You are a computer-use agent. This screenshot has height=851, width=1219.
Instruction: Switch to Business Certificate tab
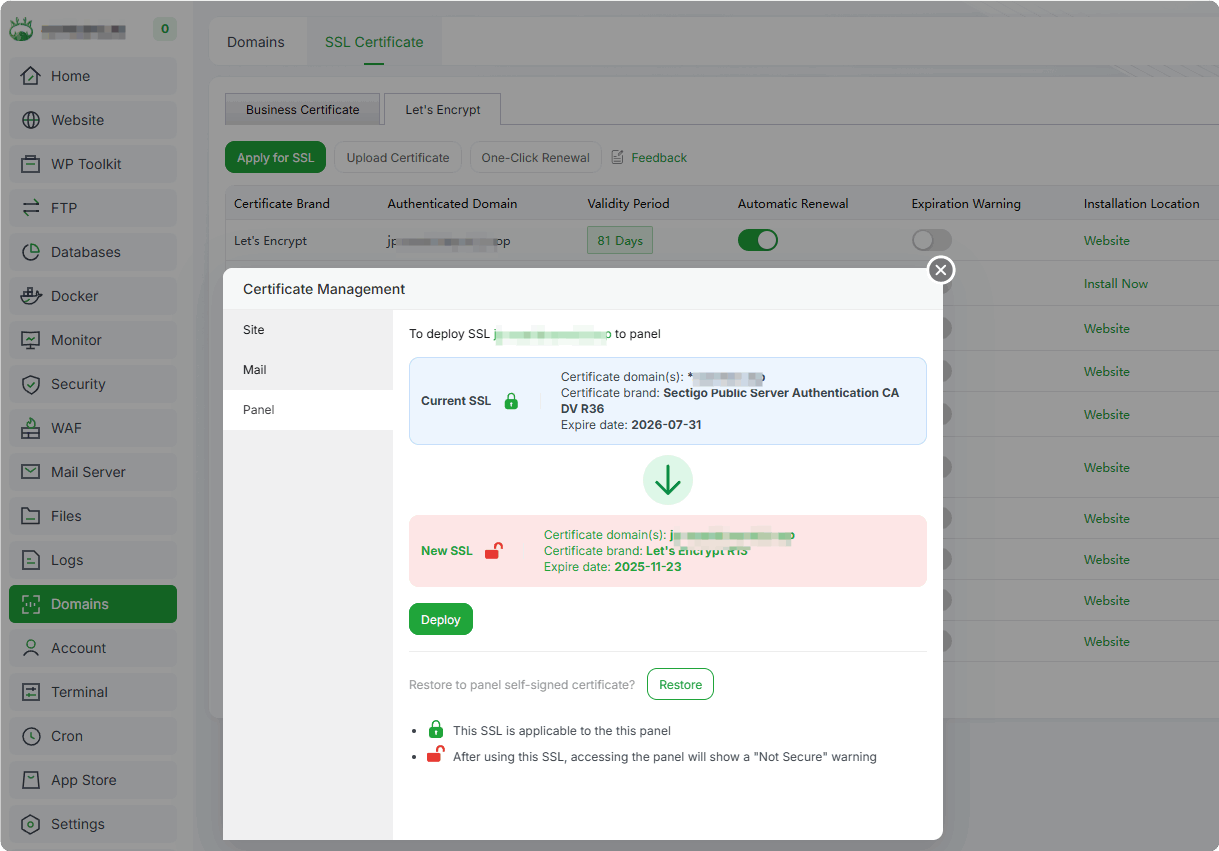(303, 110)
